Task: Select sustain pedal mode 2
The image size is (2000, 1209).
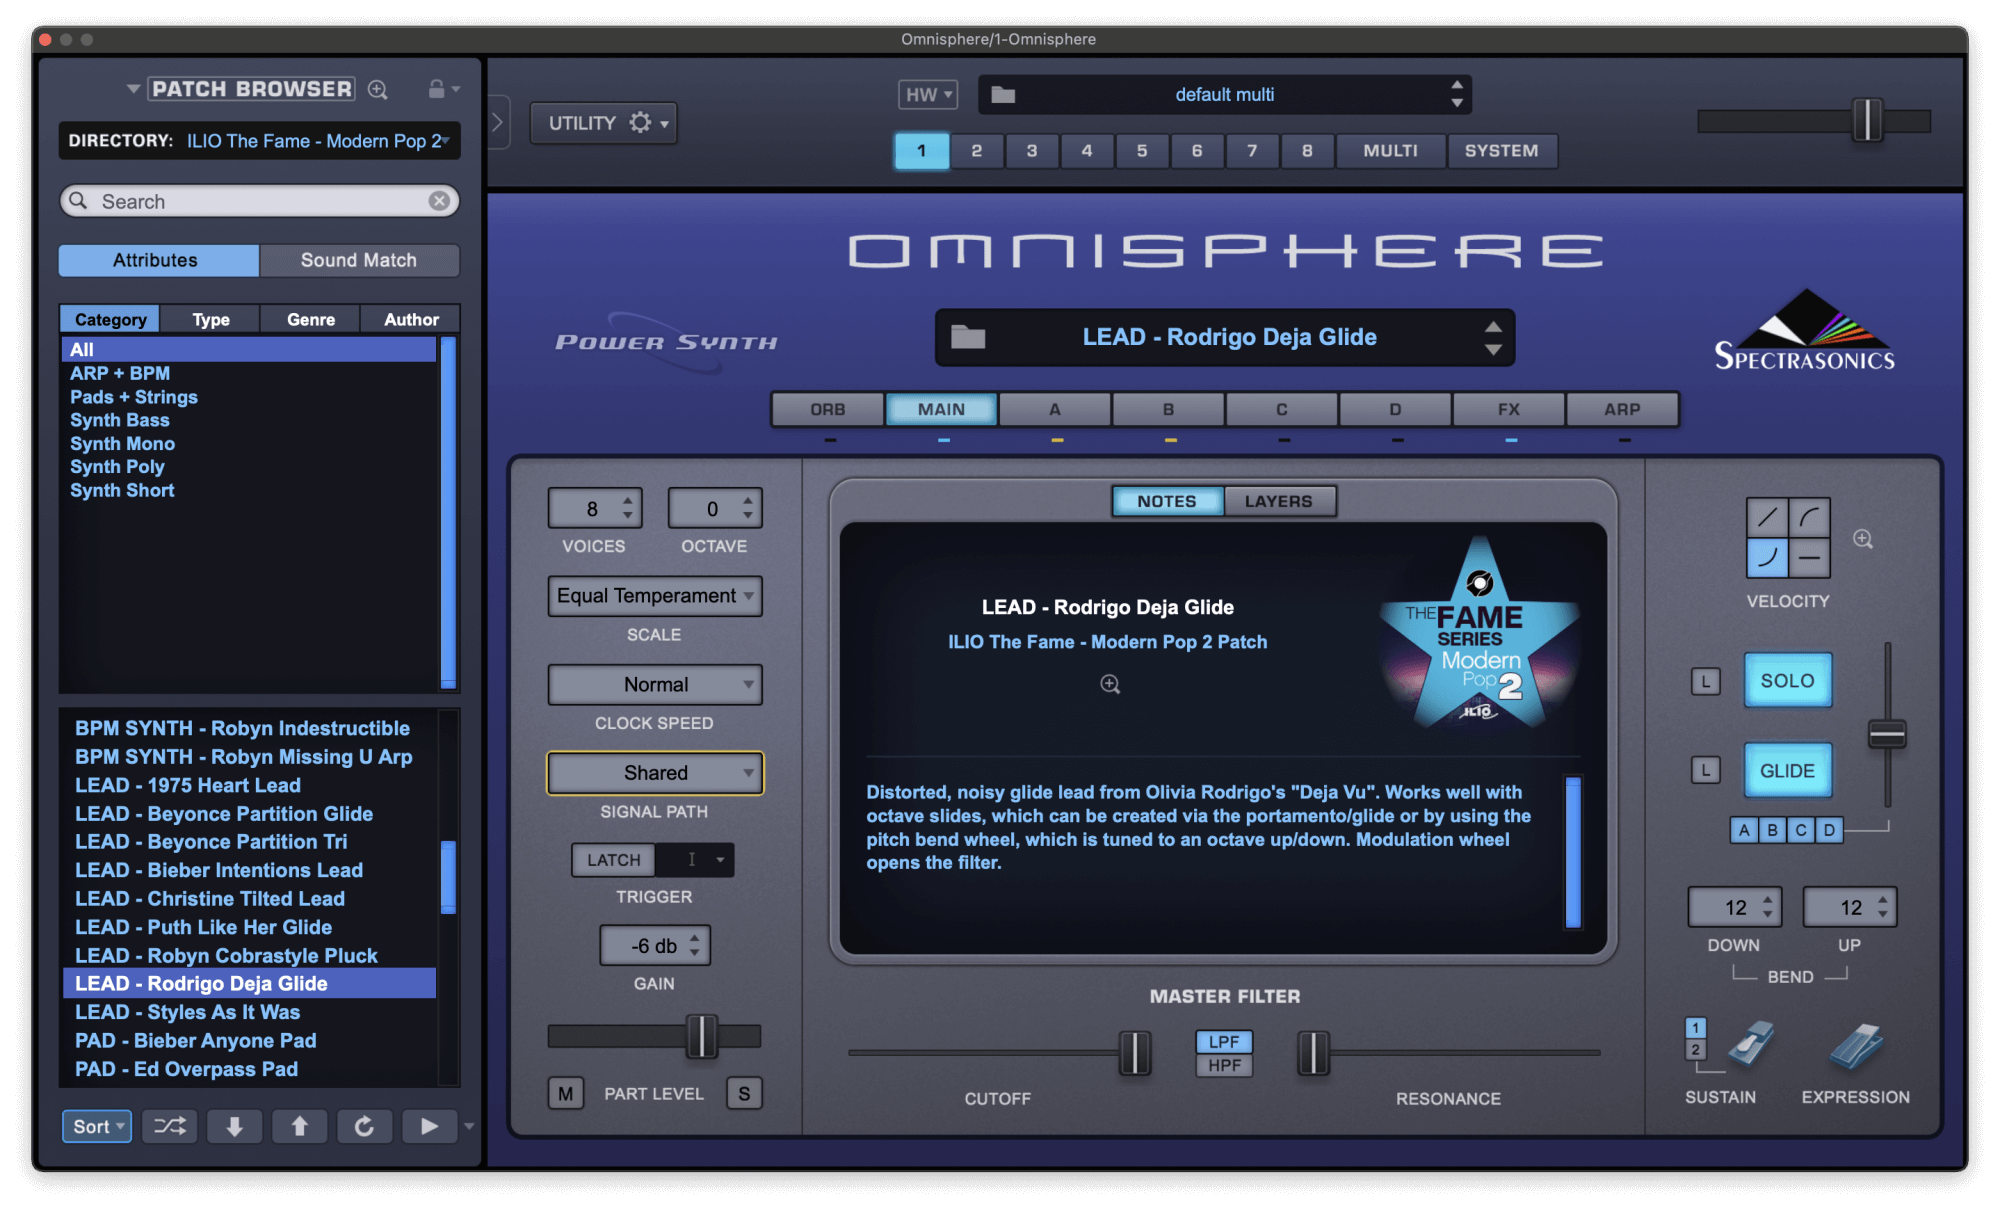Action: point(1696,1050)
